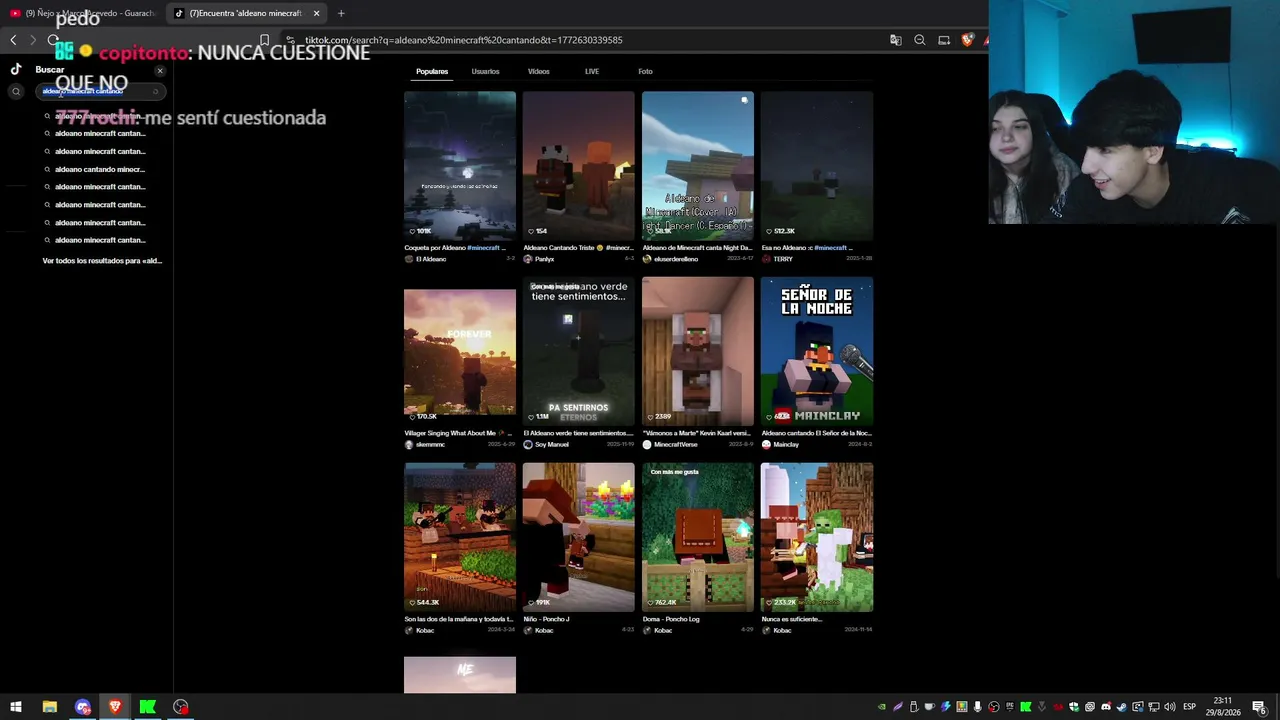This screenshot has height=720, width=1280.
Task: Open the OBS Studio taskbar icon
Action: tap(181, 707)
